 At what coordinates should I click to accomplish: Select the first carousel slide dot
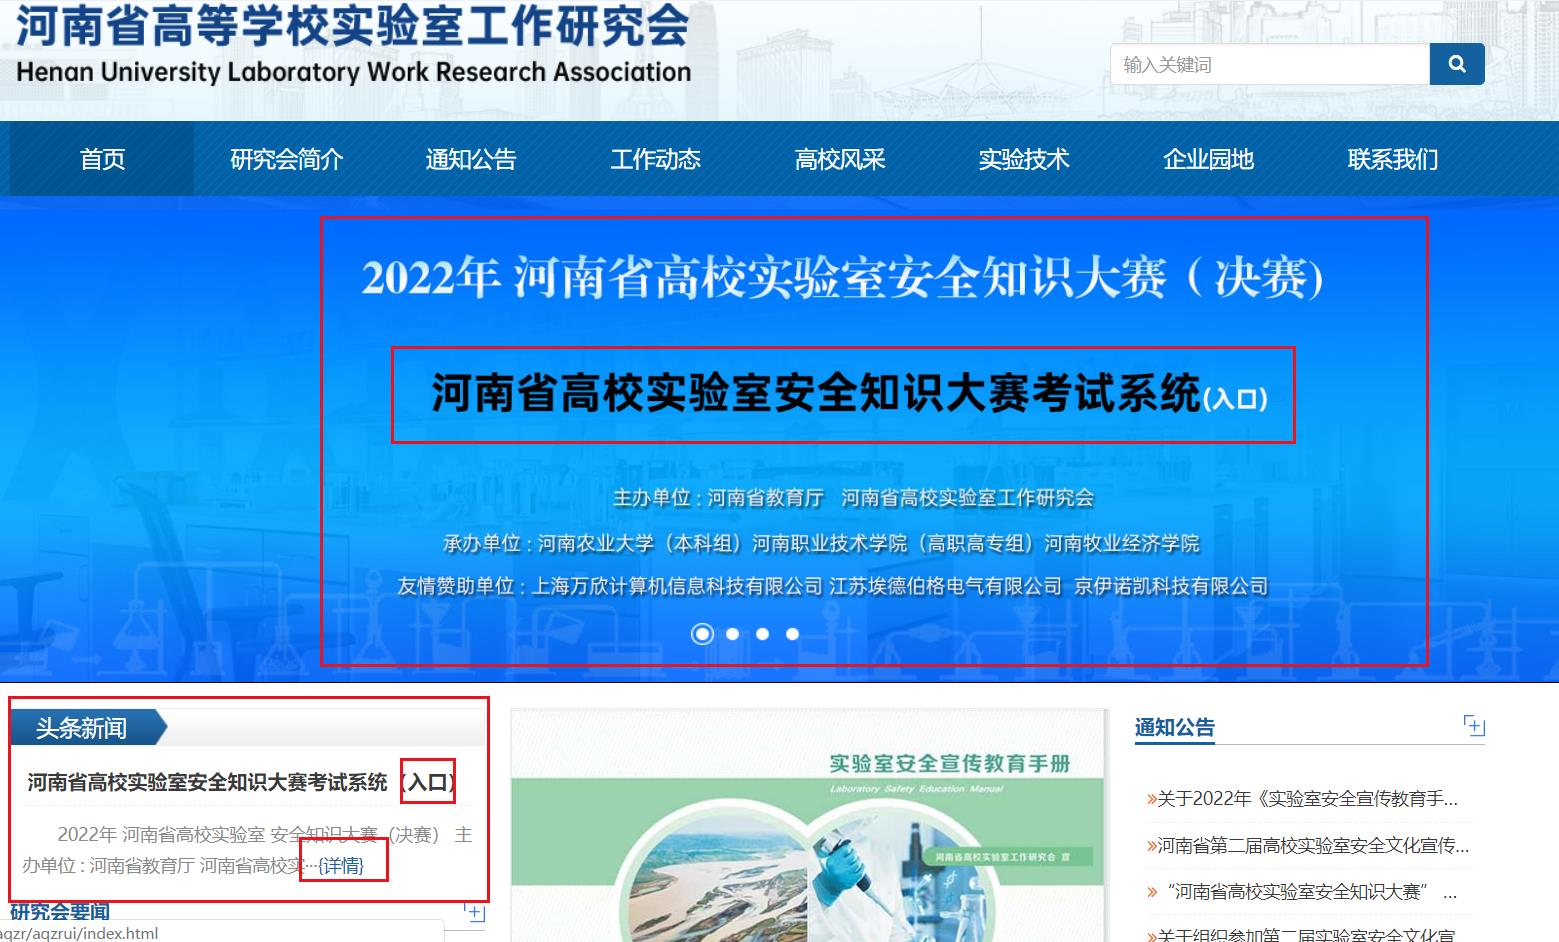click(x=703, y=634)
